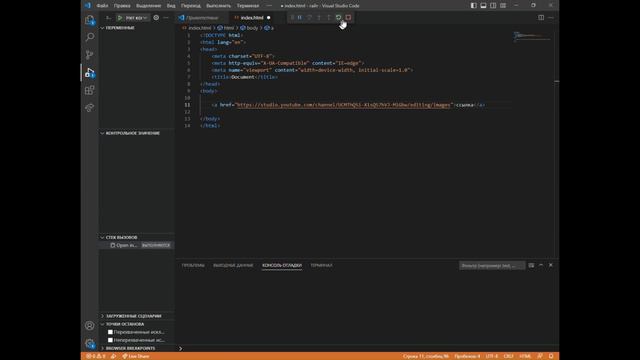Image resolution: width=640 pixels, height=360 pixels.
Task: Open the Терминал menu
Action: point(248,6)
